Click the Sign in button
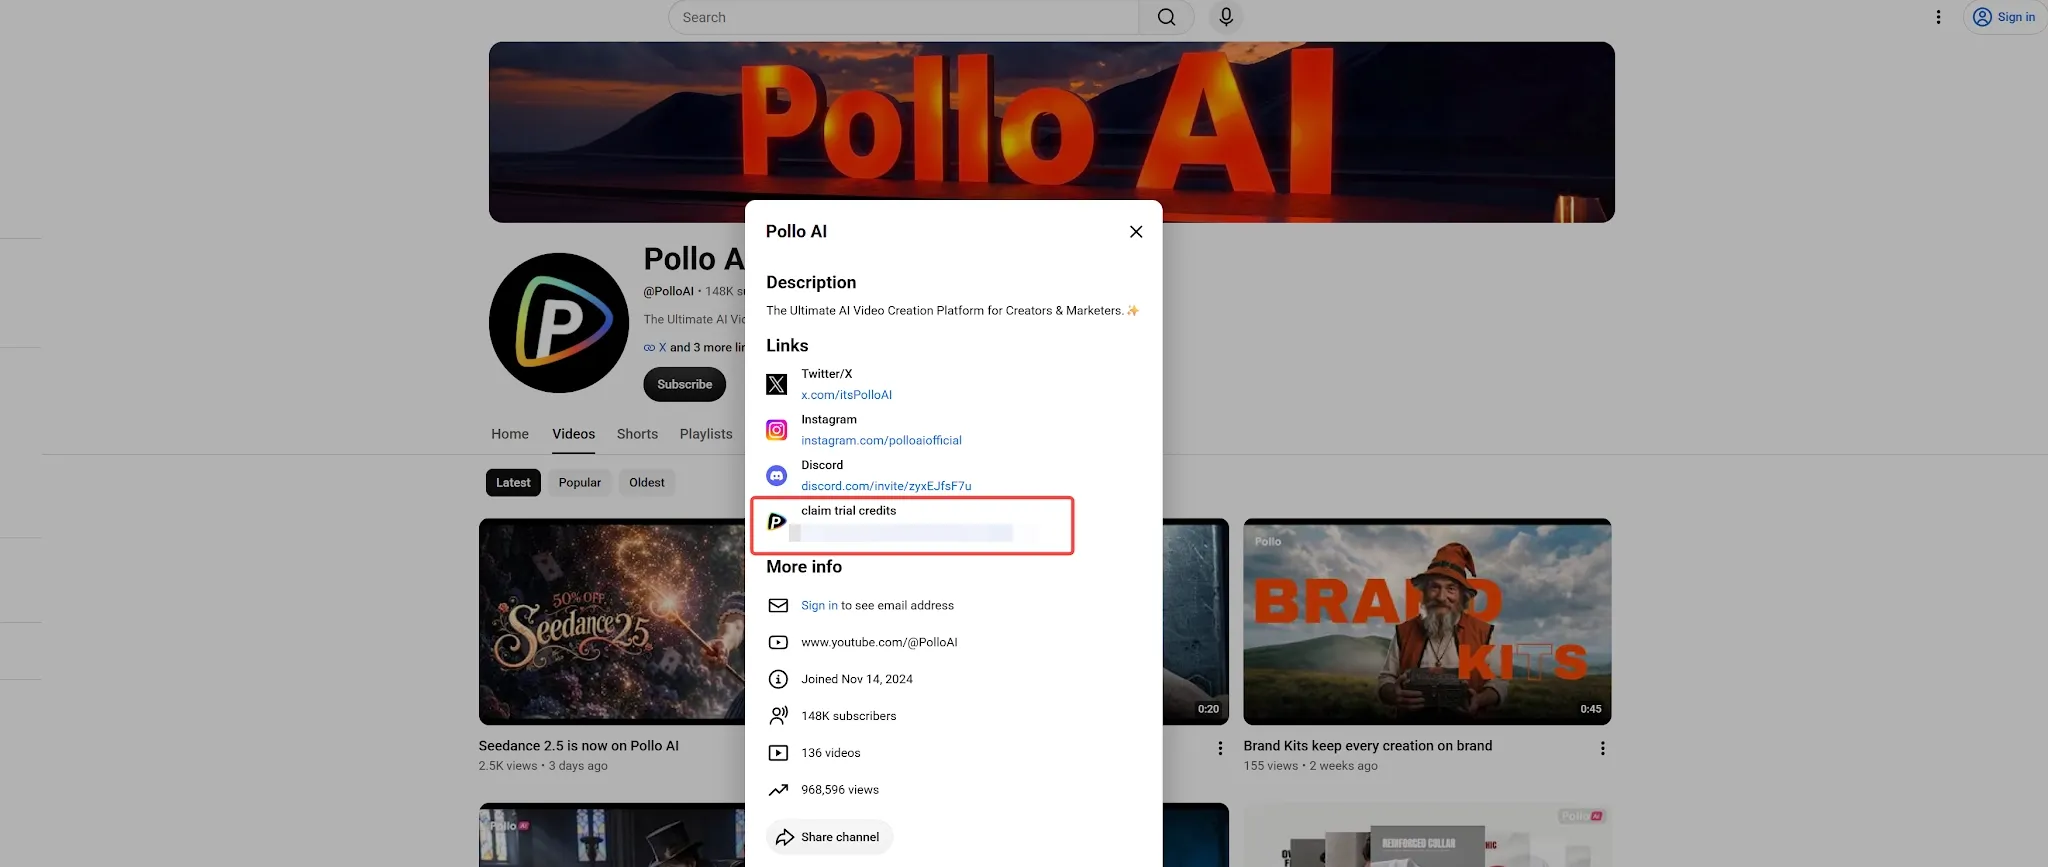Screen dimensions: 2048x867 coord(2004,17)
